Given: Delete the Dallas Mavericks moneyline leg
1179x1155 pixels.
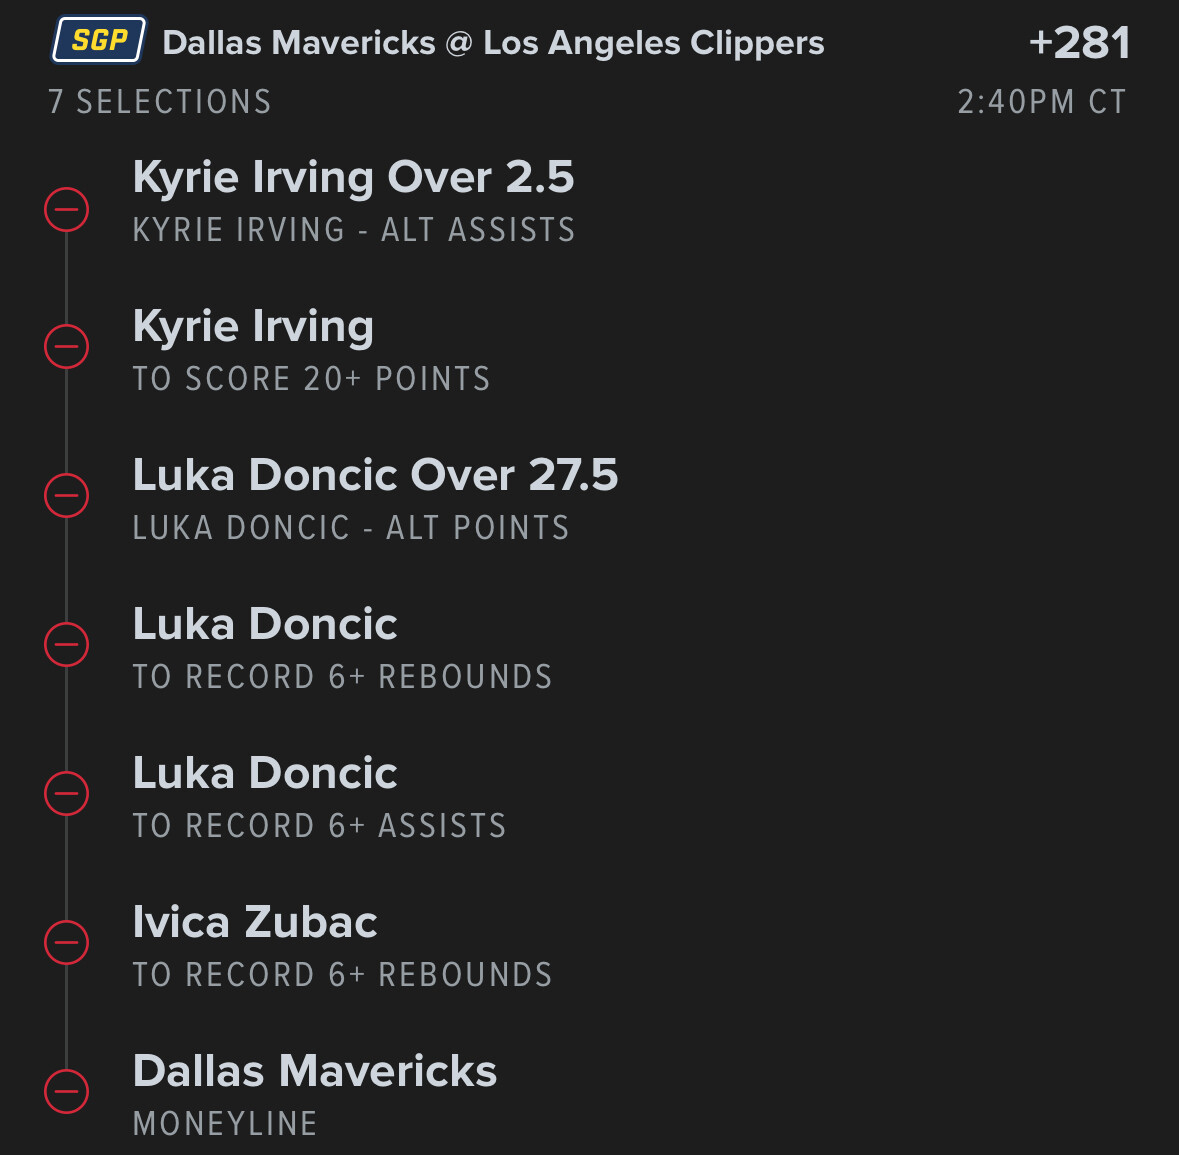Looking at the screenshot, I should (67, 1090).
